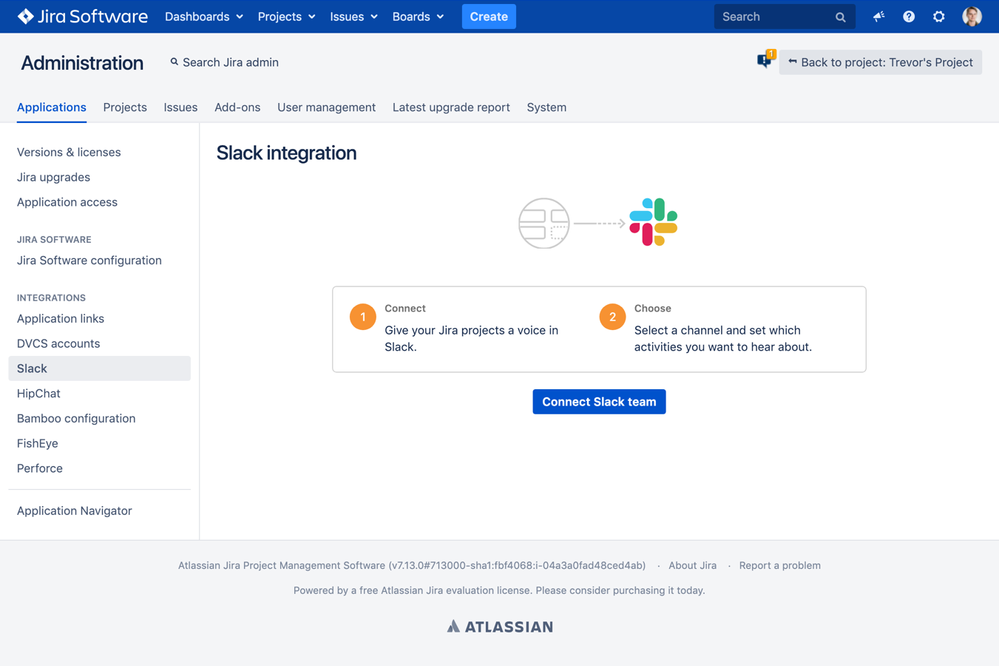Switch to the Add-ons tab
The width and height of the screenshot is (999, 666).
coord(237,108)
